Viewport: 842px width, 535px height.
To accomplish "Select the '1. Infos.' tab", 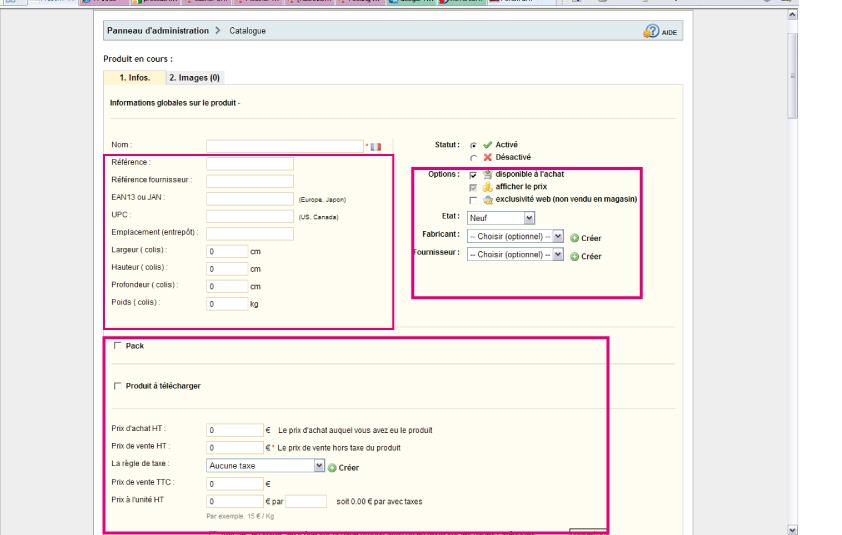I will [x=134, y=77].
